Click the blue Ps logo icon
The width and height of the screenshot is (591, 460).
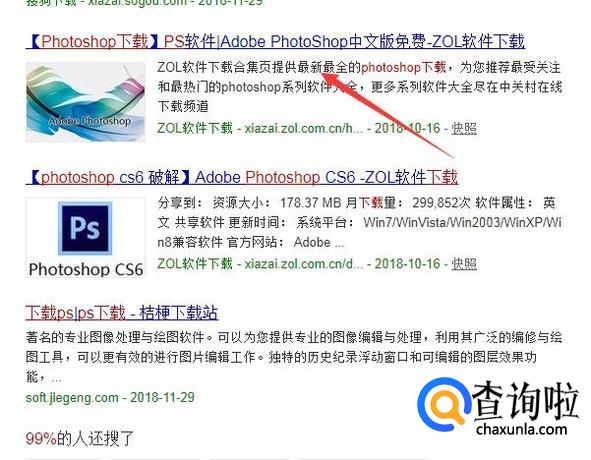85,228
